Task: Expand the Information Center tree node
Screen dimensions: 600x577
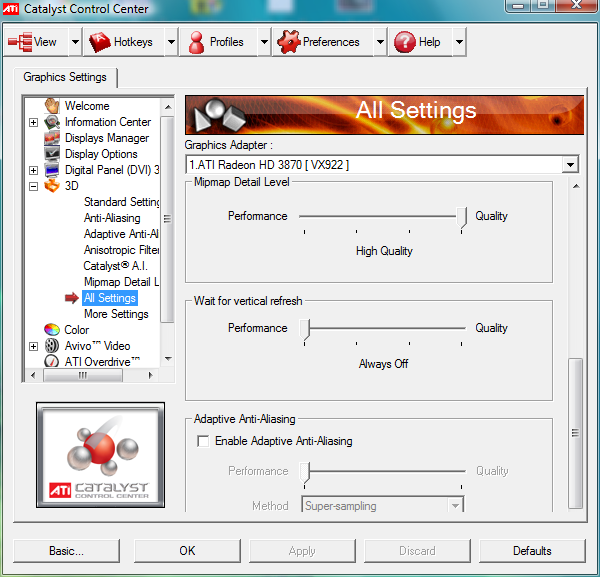Action: (x=34, y=122)
